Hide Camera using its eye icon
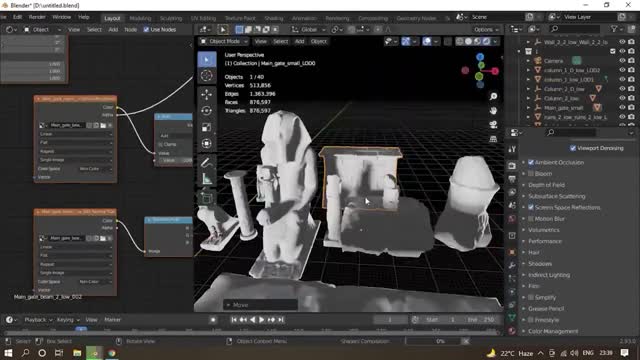Viewport: 640px width, 360px height. point(622,60)
